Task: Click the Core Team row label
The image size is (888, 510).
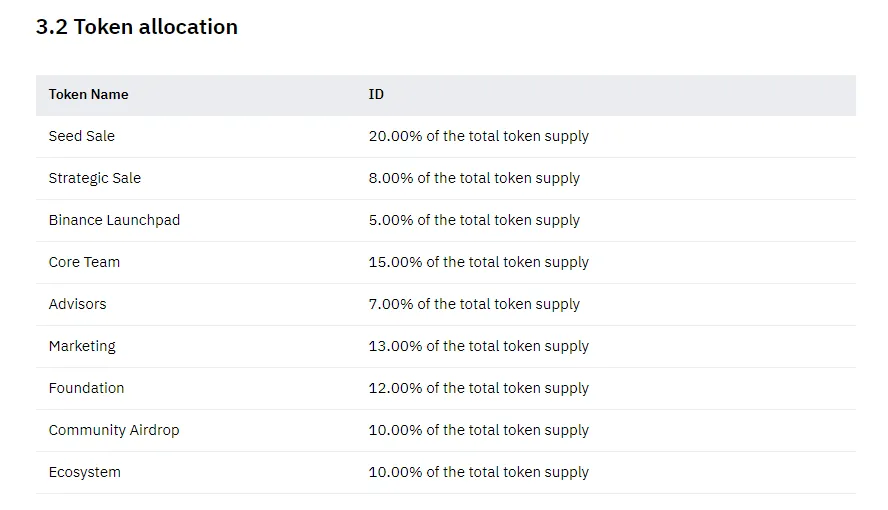Action: 84,262
